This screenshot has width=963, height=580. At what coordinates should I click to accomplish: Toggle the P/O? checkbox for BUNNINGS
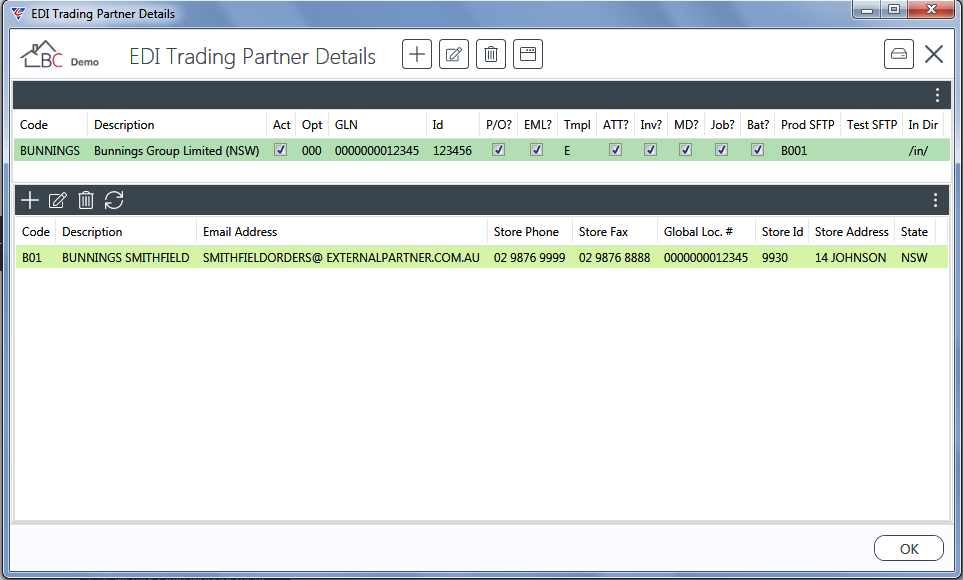tap(499, 149)
